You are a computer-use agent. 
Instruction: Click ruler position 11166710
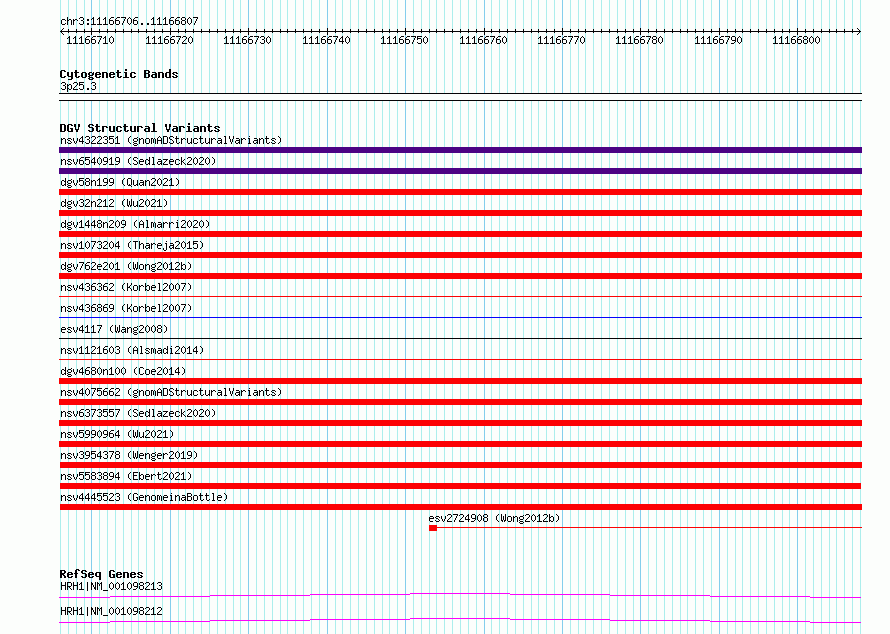click(x=90, y=40)
